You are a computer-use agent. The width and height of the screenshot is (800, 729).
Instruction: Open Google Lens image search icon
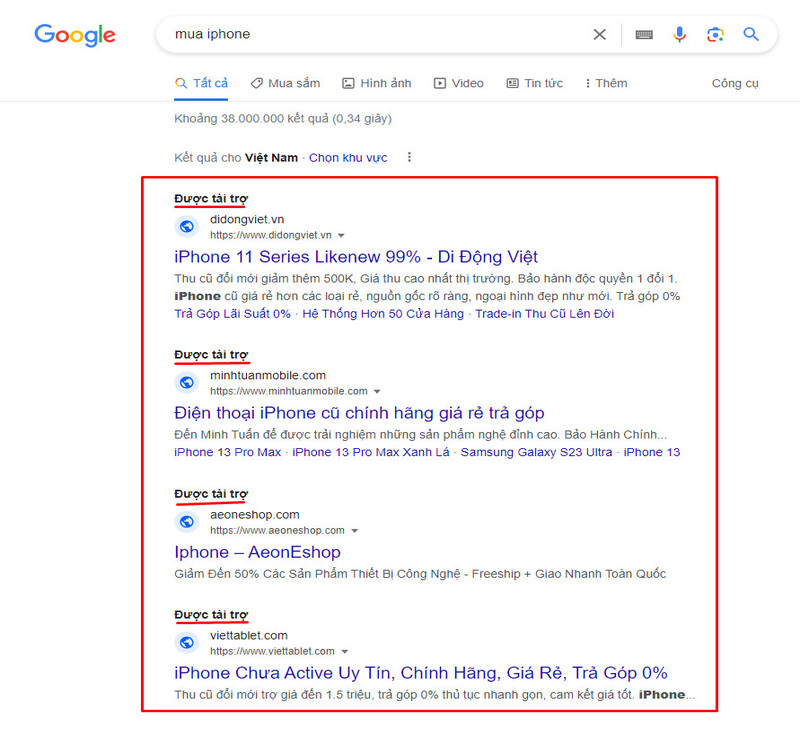715,35
